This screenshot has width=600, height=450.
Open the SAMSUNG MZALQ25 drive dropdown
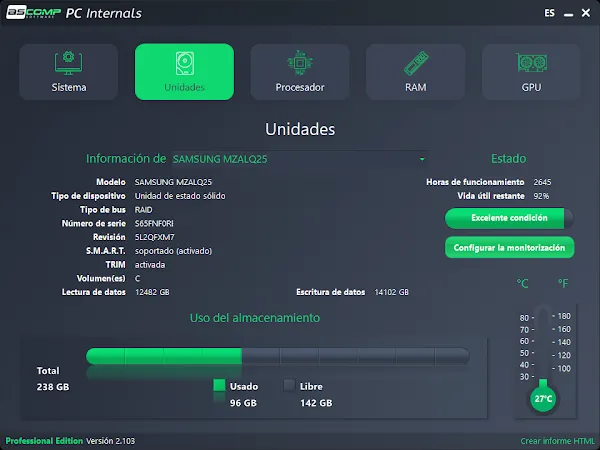click(300, 159)
